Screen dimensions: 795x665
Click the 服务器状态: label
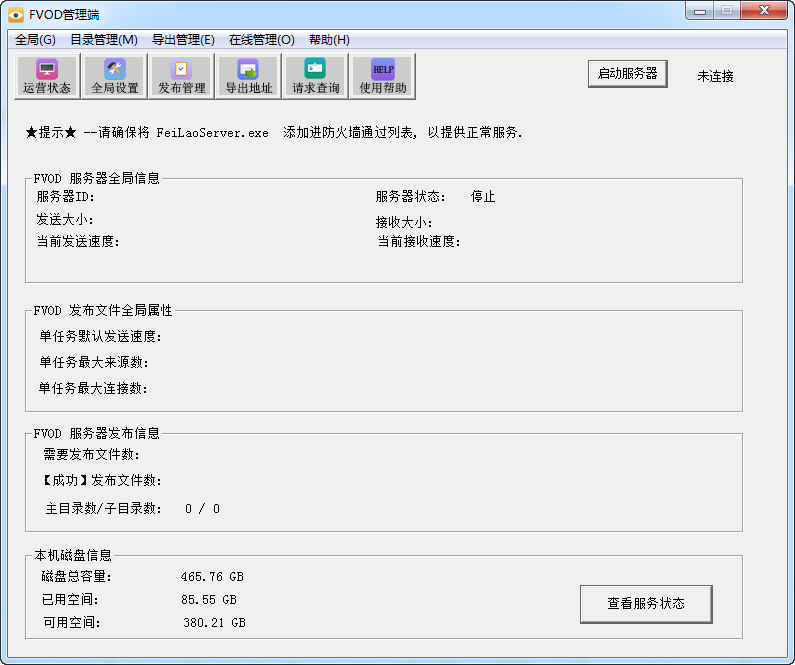tap(411, 197)
